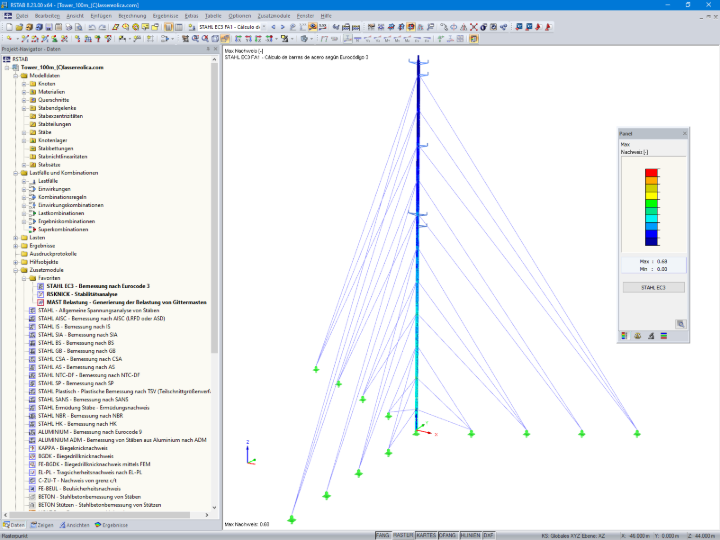Click the magnifier button in the Panel
Image resolution: width=720 pixels, height=540 pixels.
681,324
